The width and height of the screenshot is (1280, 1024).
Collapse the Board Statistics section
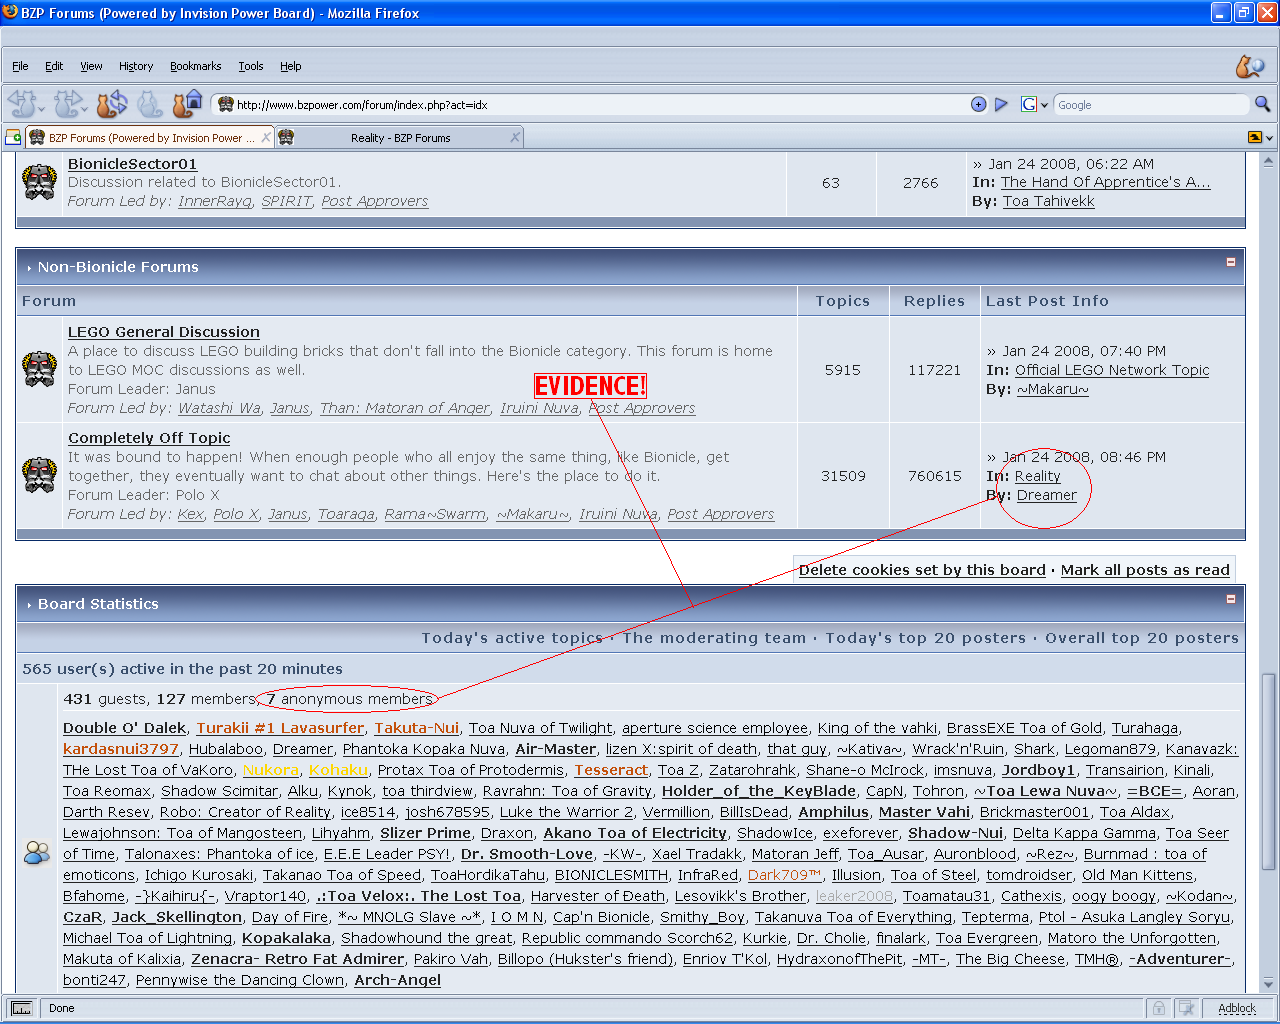coord(1231,599)
